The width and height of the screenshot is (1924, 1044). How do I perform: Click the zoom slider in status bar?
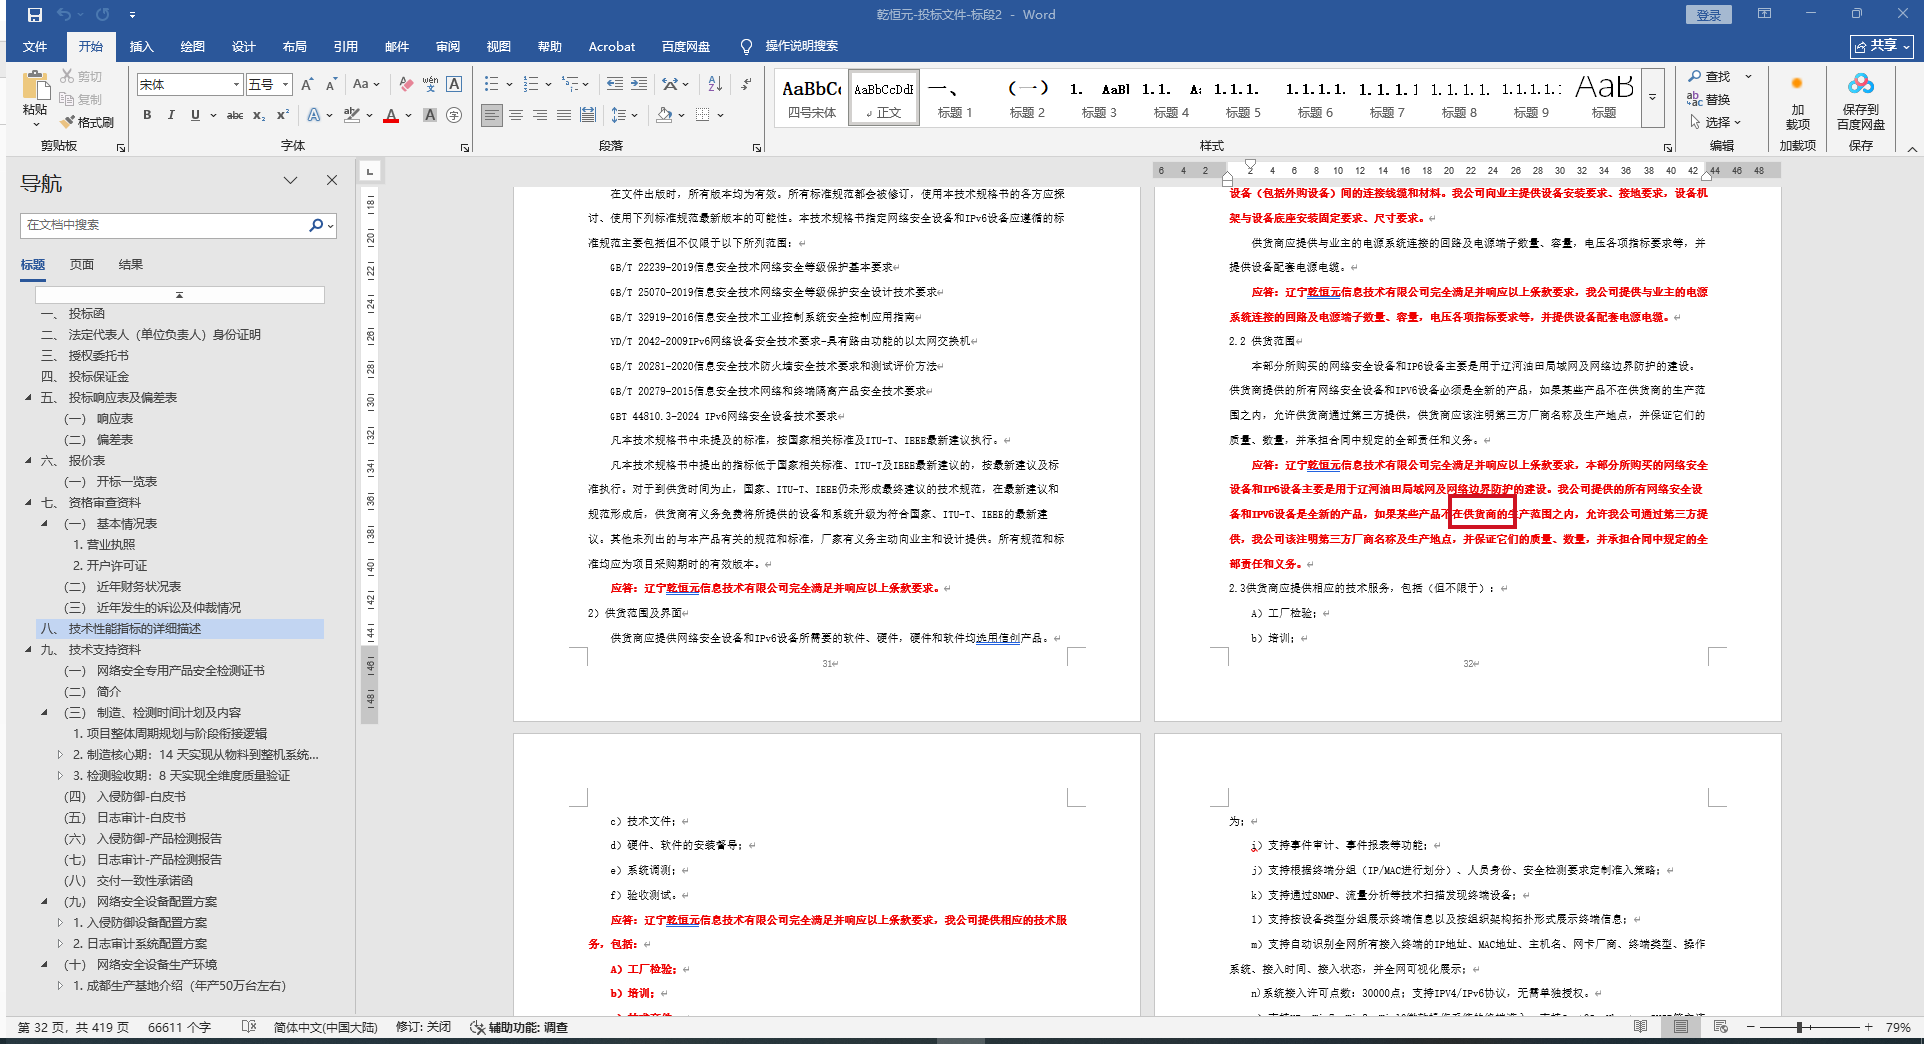(1799, 1027)
